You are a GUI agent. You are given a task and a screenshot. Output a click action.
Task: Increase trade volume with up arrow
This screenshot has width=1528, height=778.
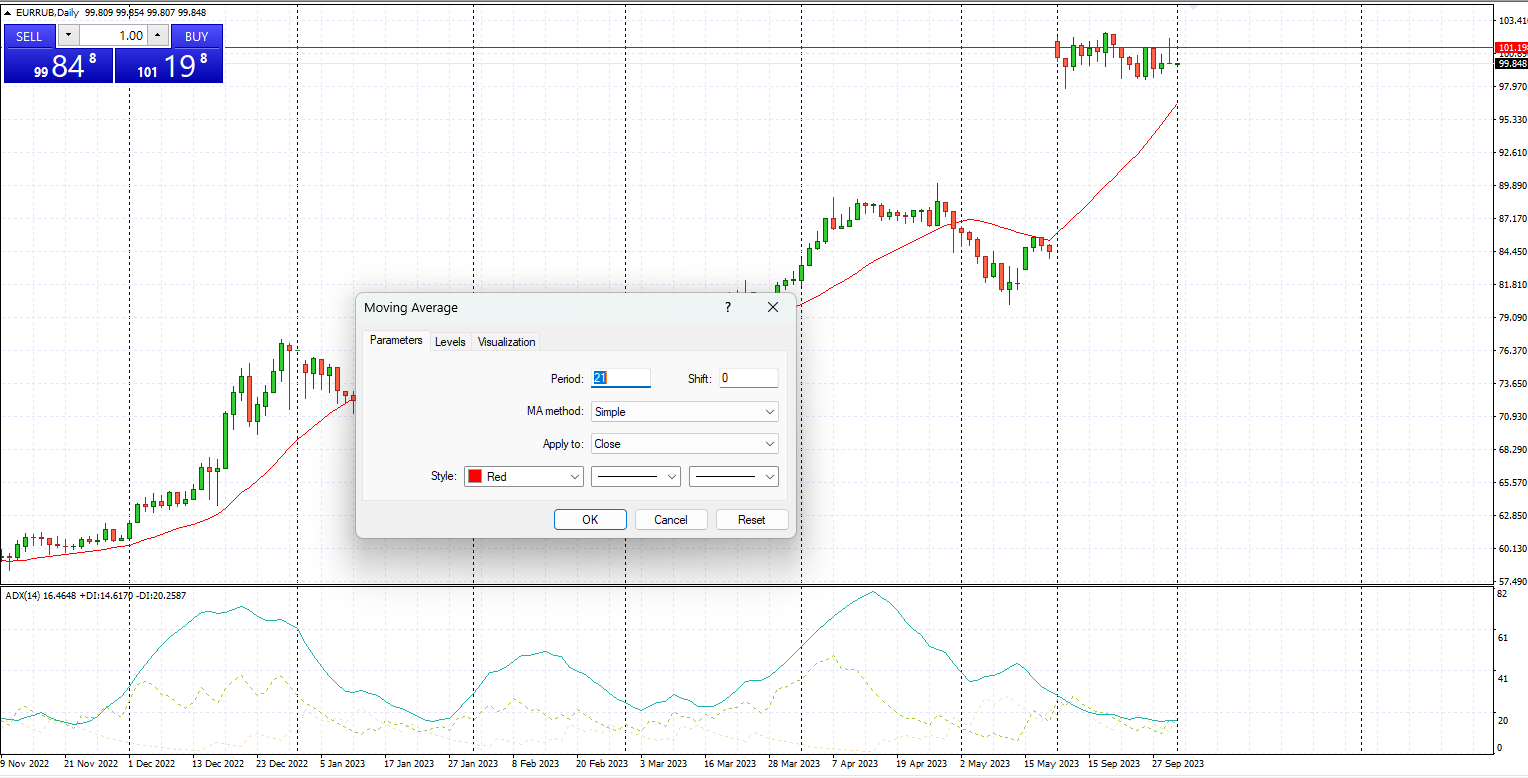coord(158,36)
